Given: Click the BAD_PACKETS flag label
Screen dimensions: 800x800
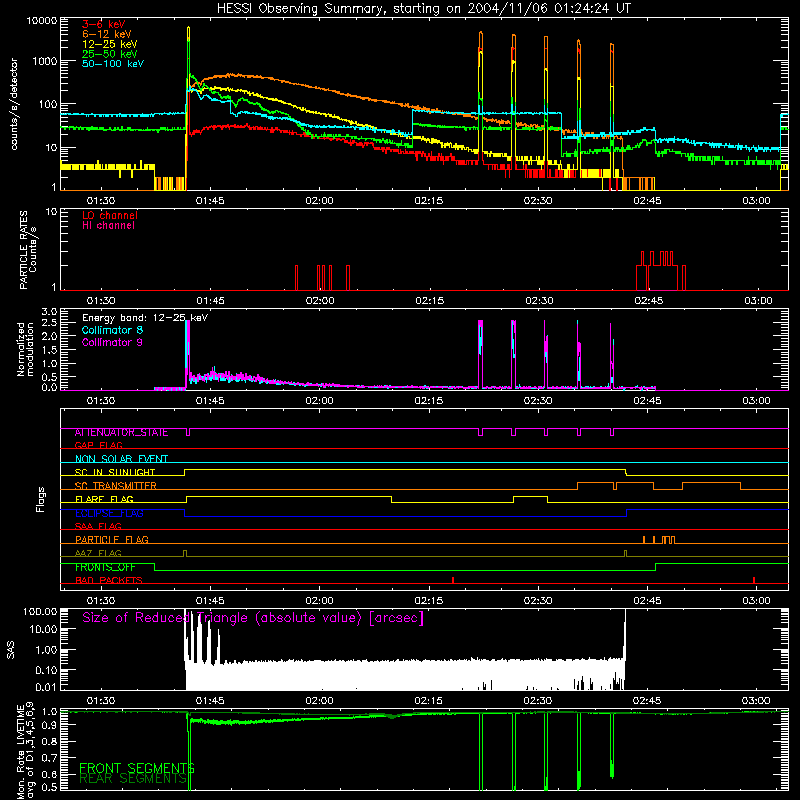Looking at the screenshot, I should (109, 581).
